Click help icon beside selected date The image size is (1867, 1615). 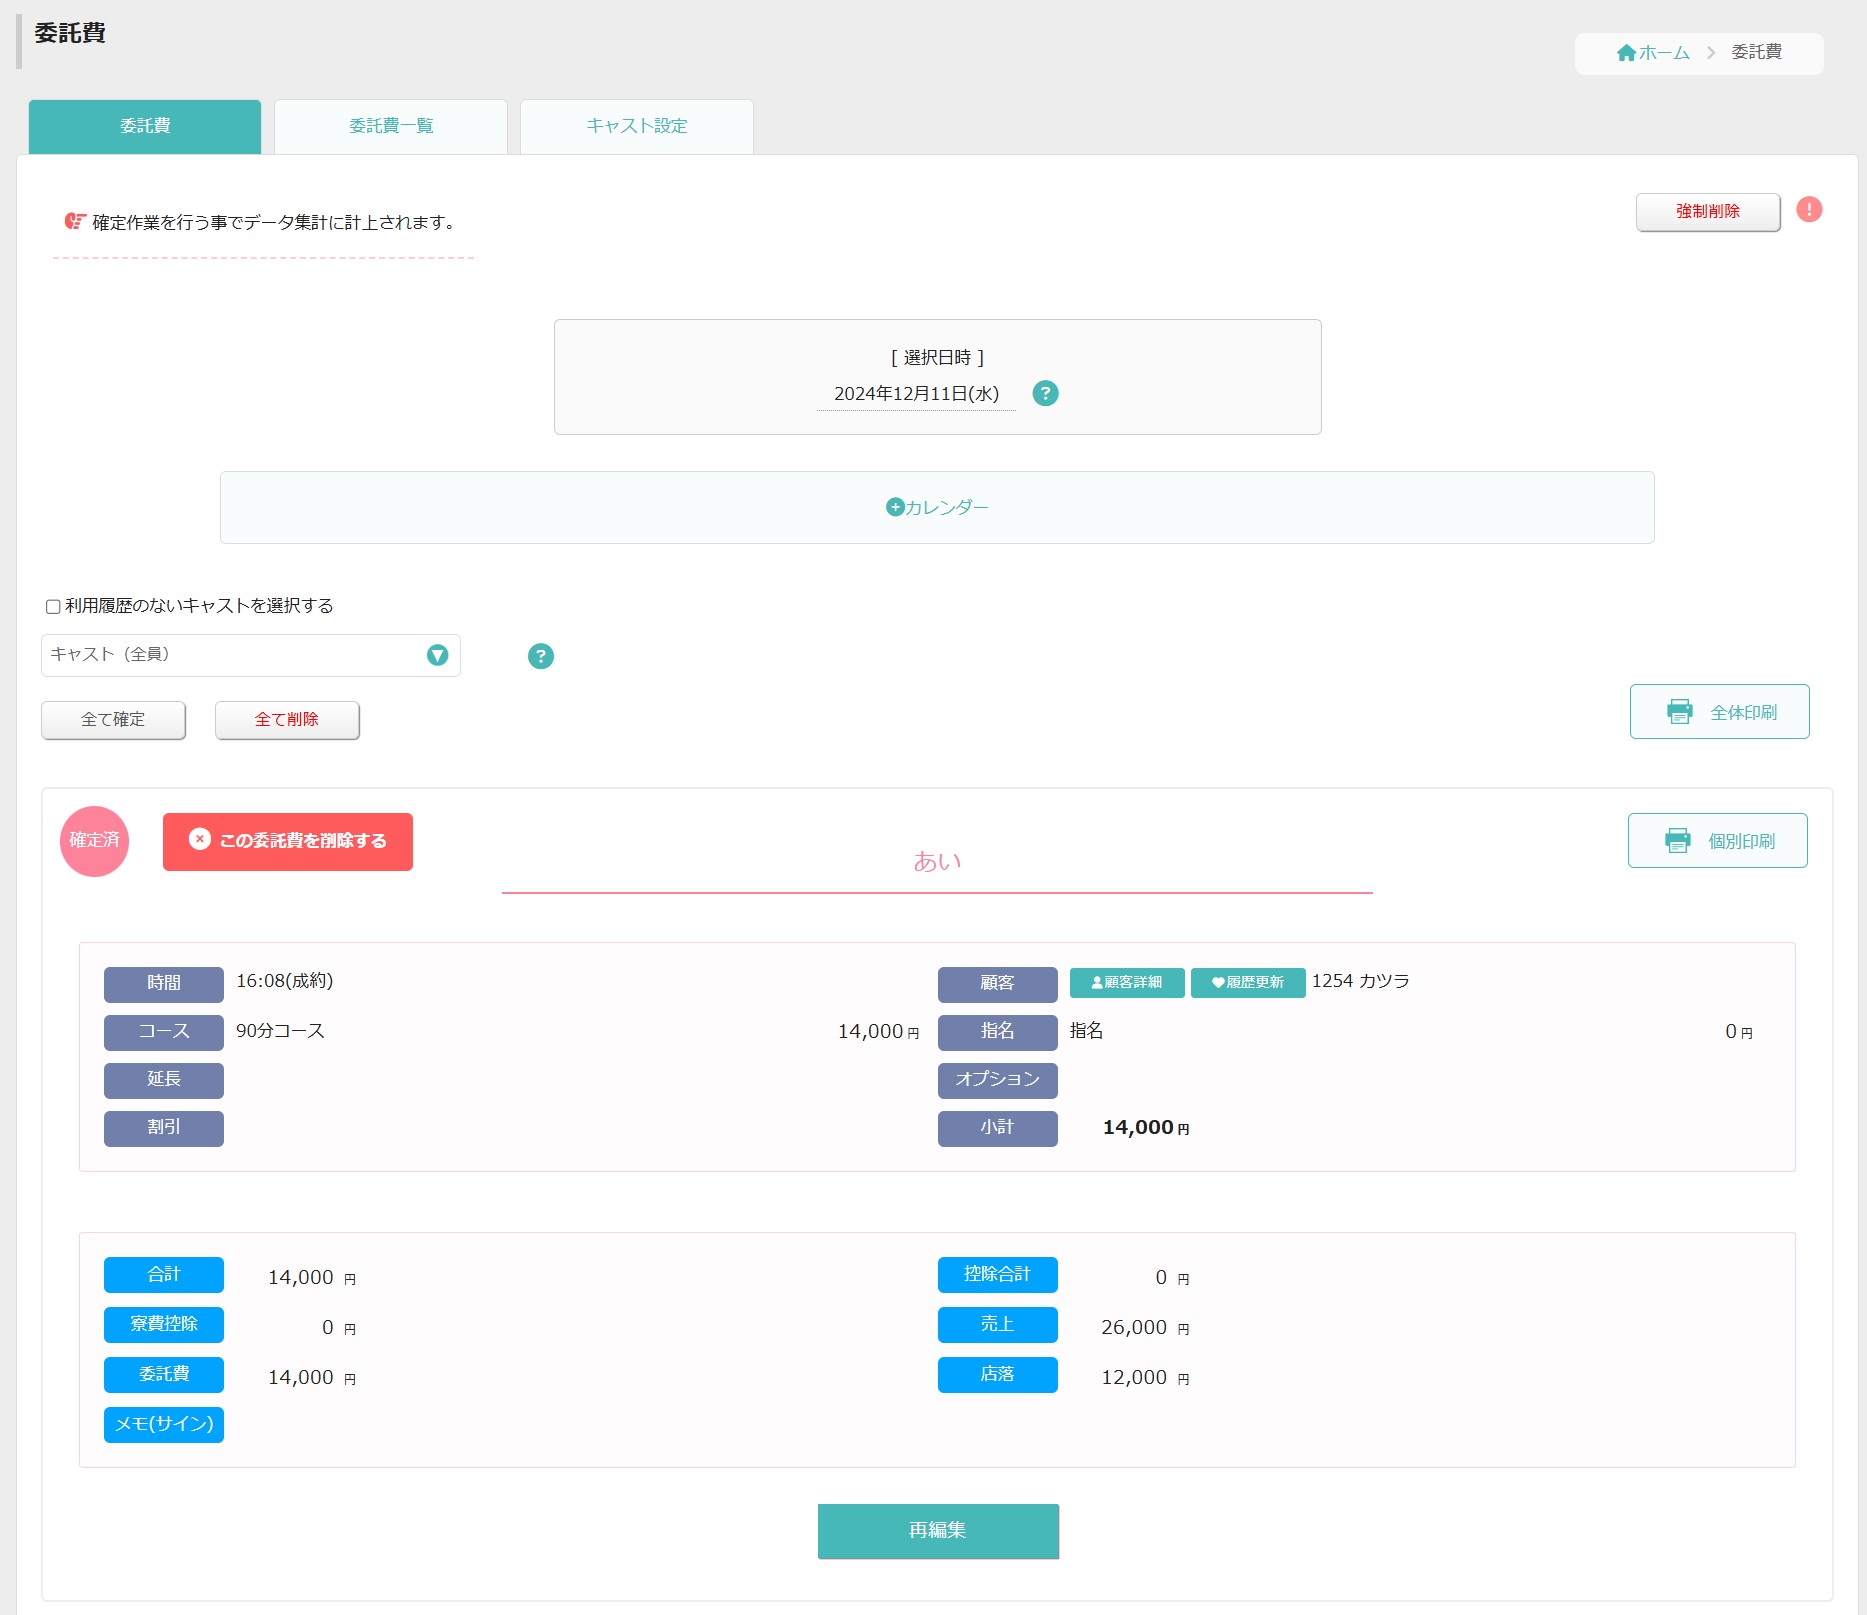pos(1045,394)
